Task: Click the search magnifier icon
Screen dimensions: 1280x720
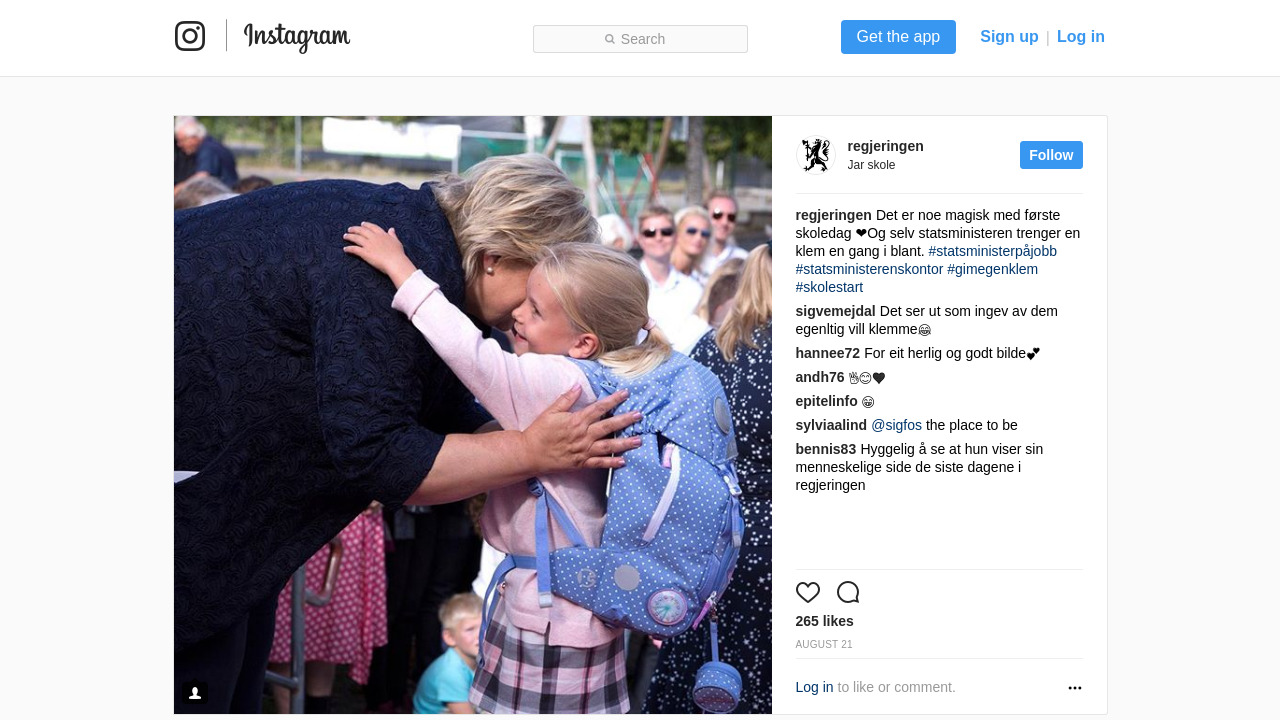Action: 610,39
